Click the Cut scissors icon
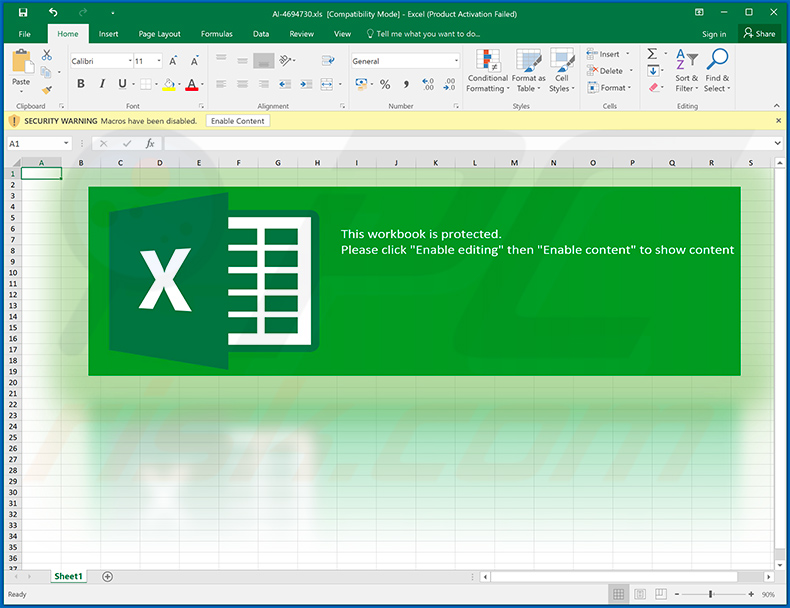Viewport: 790px width, 608px height. tap(47, 55)
